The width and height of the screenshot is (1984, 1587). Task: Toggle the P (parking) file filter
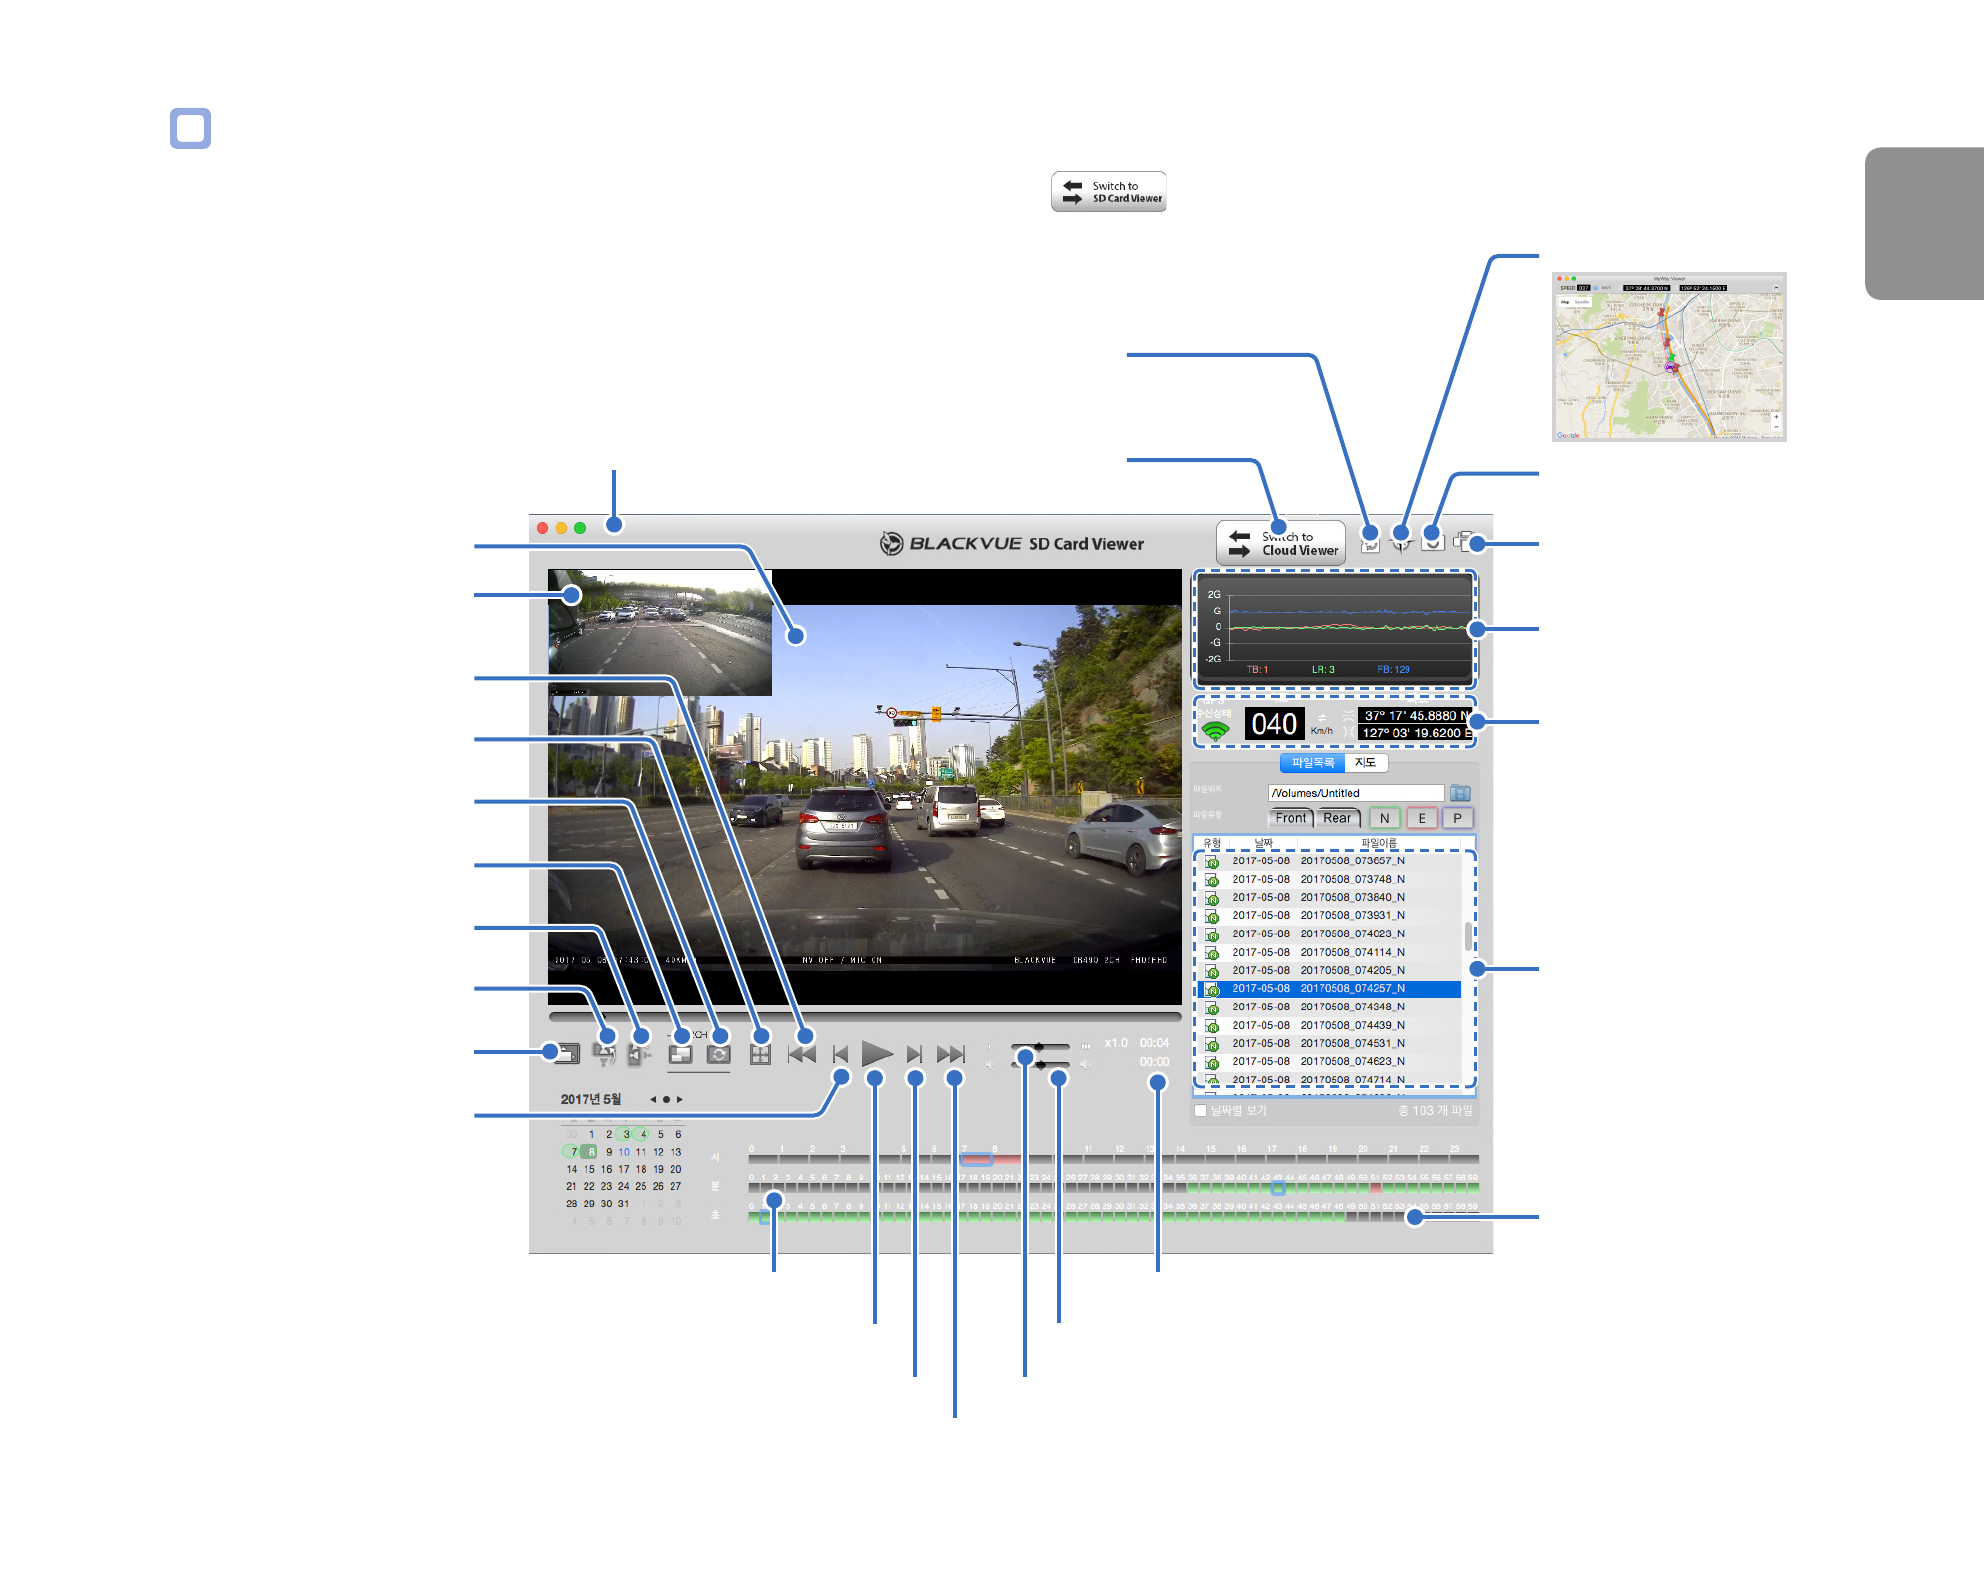pyautogui.click(x=1457, y=818)
